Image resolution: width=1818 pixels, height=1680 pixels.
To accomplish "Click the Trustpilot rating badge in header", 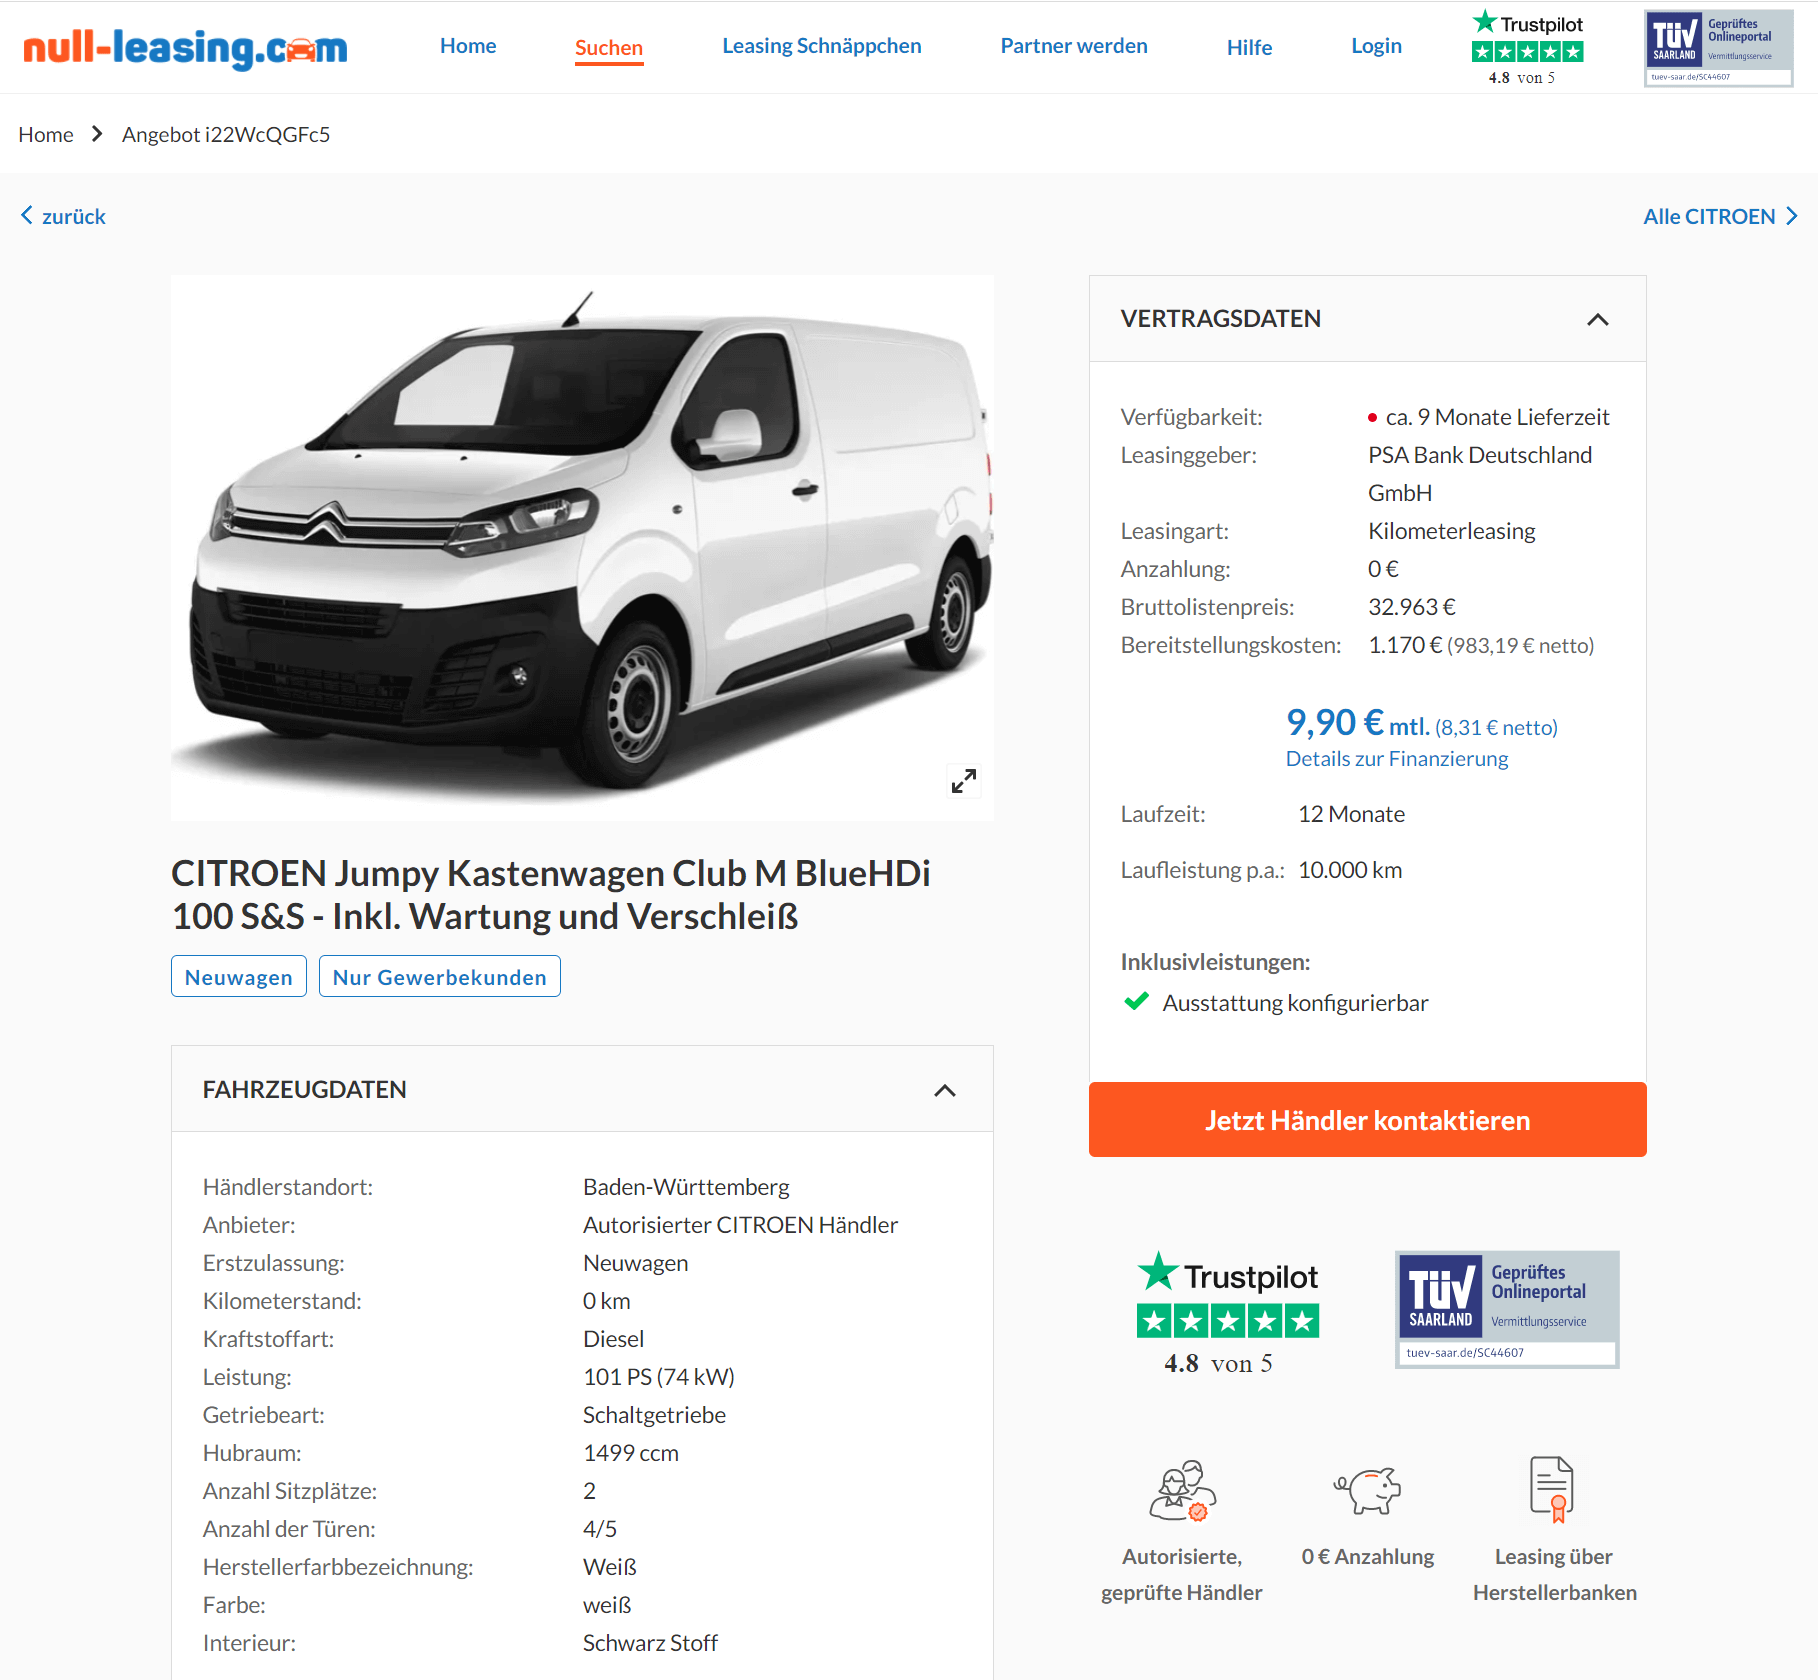I will pyautogui.click(x=1527, y=47).
